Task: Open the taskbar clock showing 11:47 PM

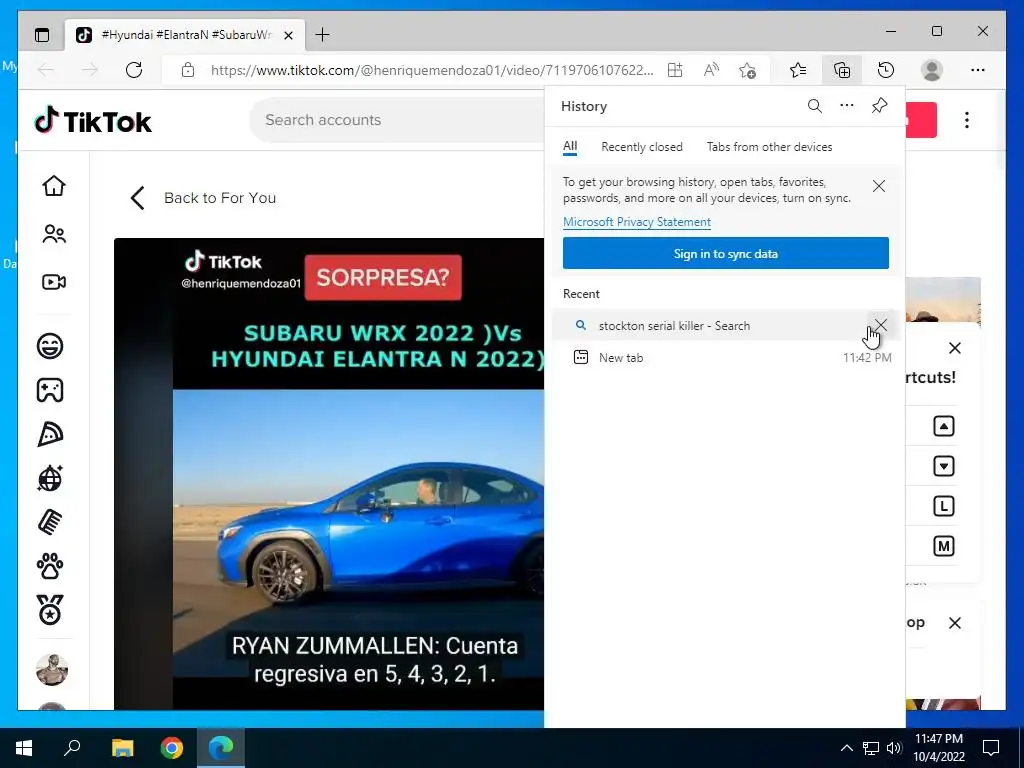Action: coord(938,748)
